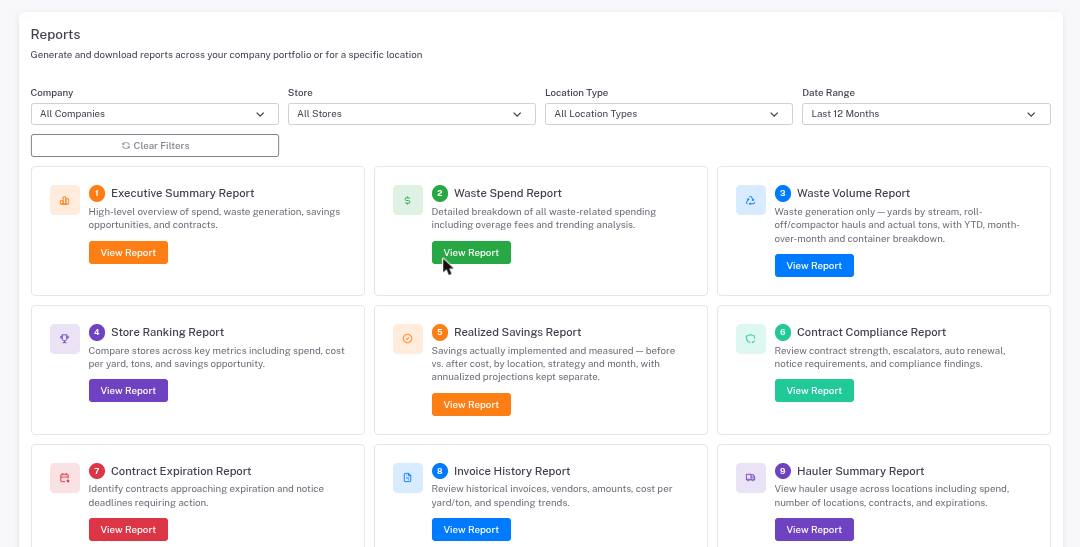The width and height of the screenshot is (1080, 547).
Task: Click the Invoice History Report title
Action: point(512,471)
